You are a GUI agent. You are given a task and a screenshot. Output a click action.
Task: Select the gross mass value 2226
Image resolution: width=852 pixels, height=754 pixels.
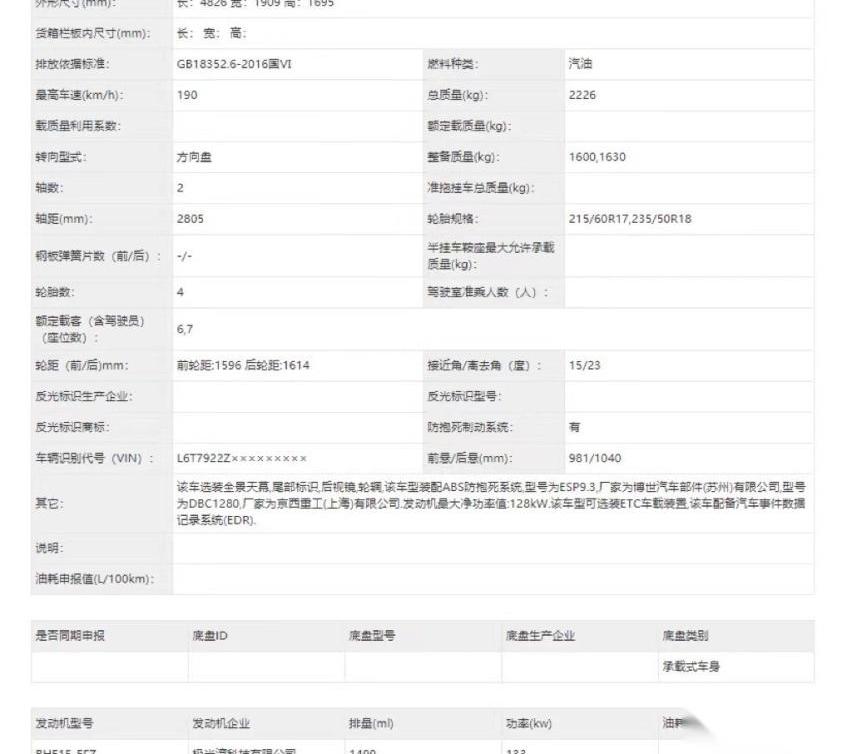pyautogui.click(x=582, y=95)
